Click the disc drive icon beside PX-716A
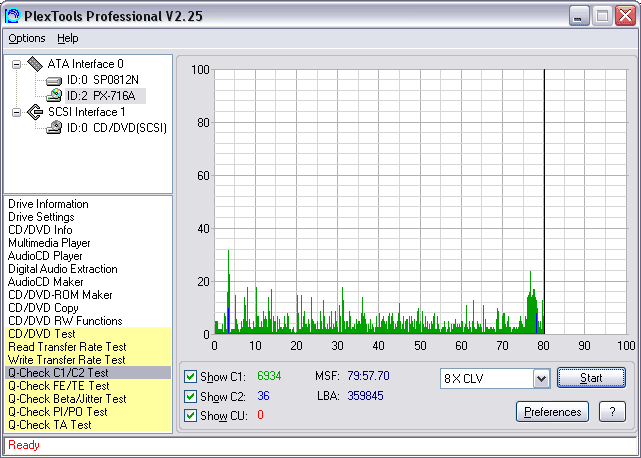 click(x=54, y=96)
